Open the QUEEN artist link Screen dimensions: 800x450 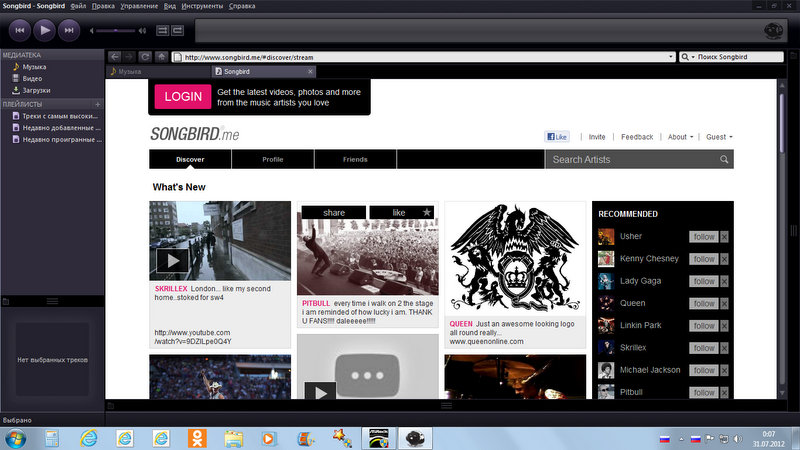coord(461,324)
